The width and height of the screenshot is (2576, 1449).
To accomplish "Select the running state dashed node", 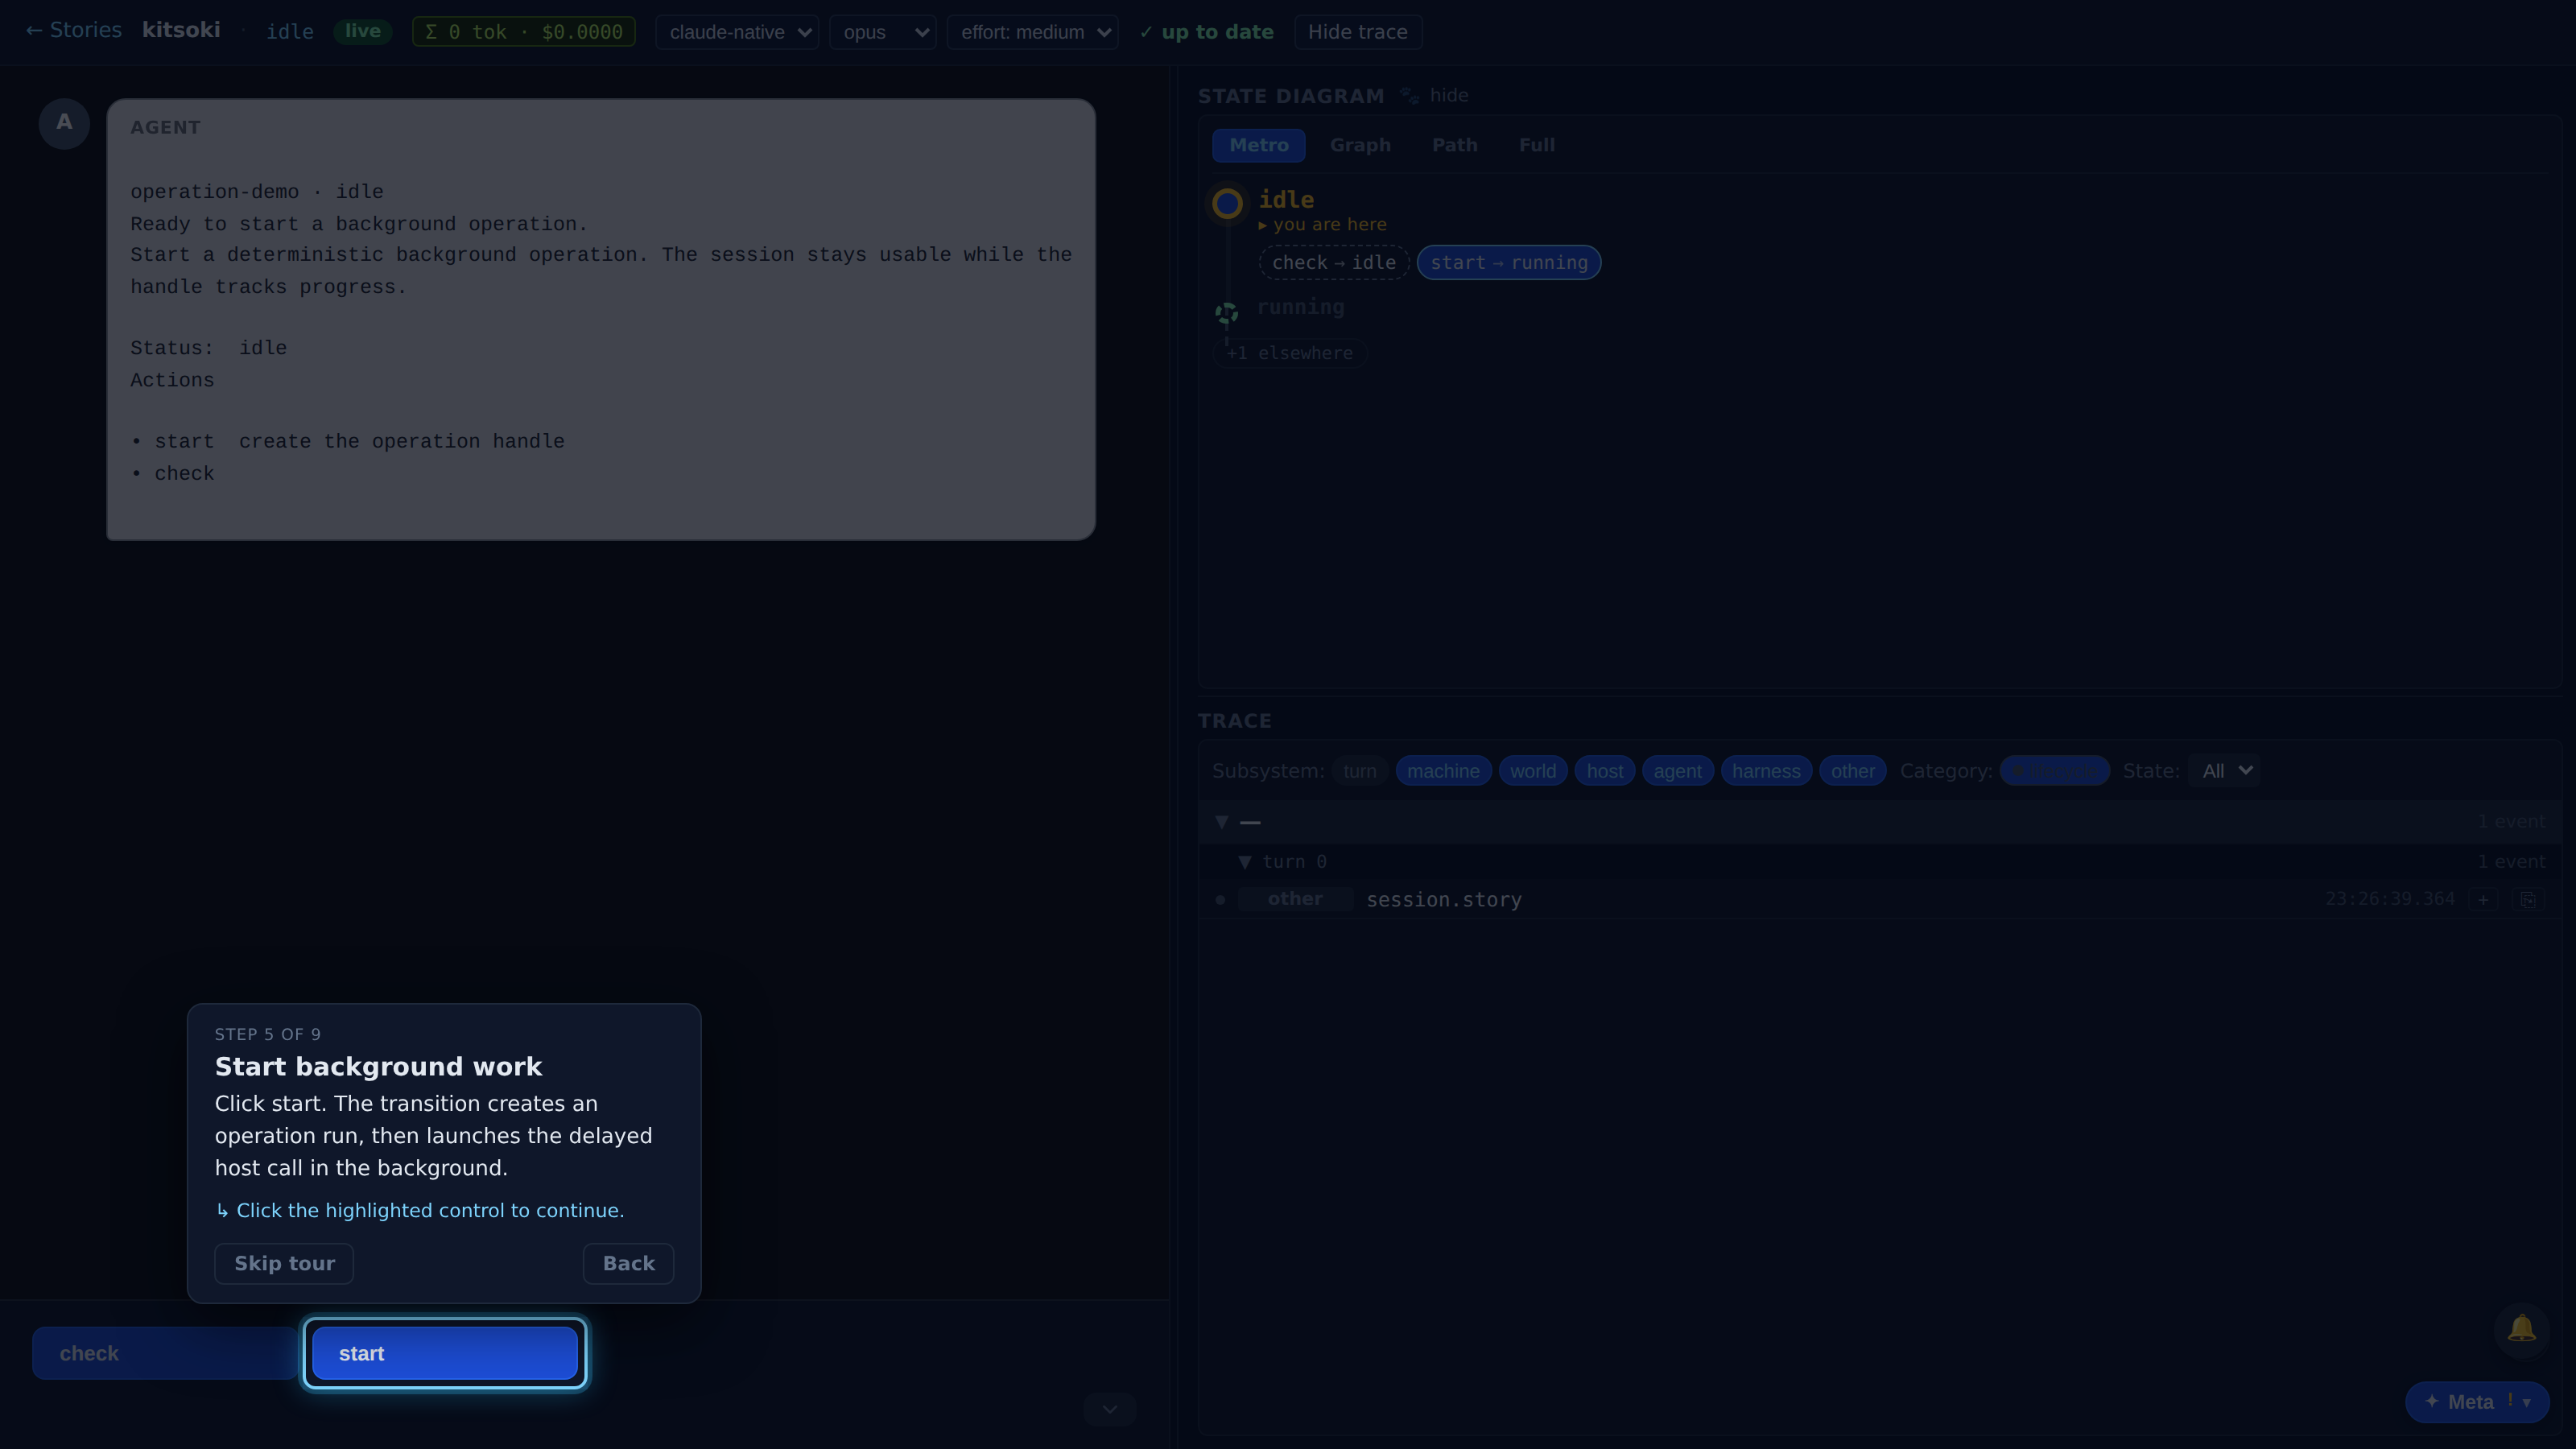I will [1226, 313].
